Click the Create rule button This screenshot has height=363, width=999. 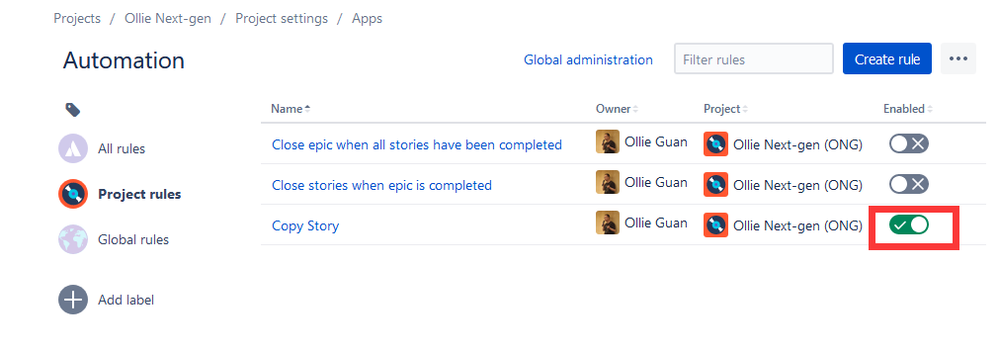point(887,59)
